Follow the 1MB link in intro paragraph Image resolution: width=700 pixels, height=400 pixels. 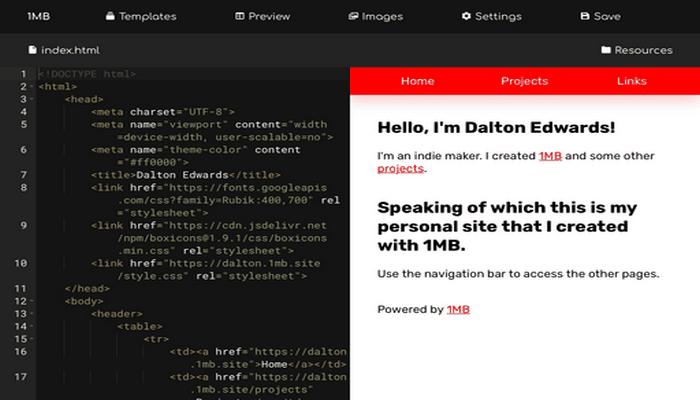pos(550,156)
